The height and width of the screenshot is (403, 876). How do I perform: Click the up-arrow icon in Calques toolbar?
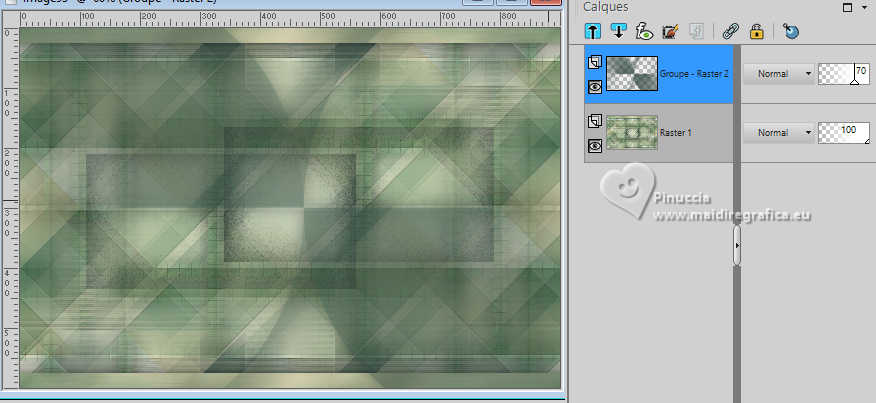(593, 31)
